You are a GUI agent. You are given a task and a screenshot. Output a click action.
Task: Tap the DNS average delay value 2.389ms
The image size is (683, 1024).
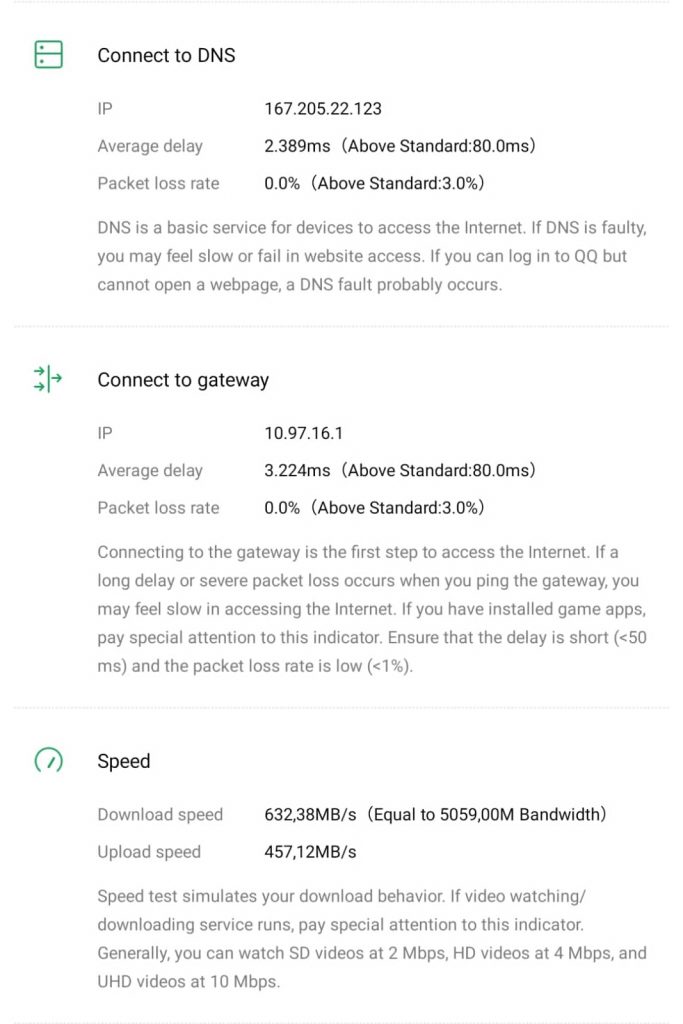coord(297,146)
